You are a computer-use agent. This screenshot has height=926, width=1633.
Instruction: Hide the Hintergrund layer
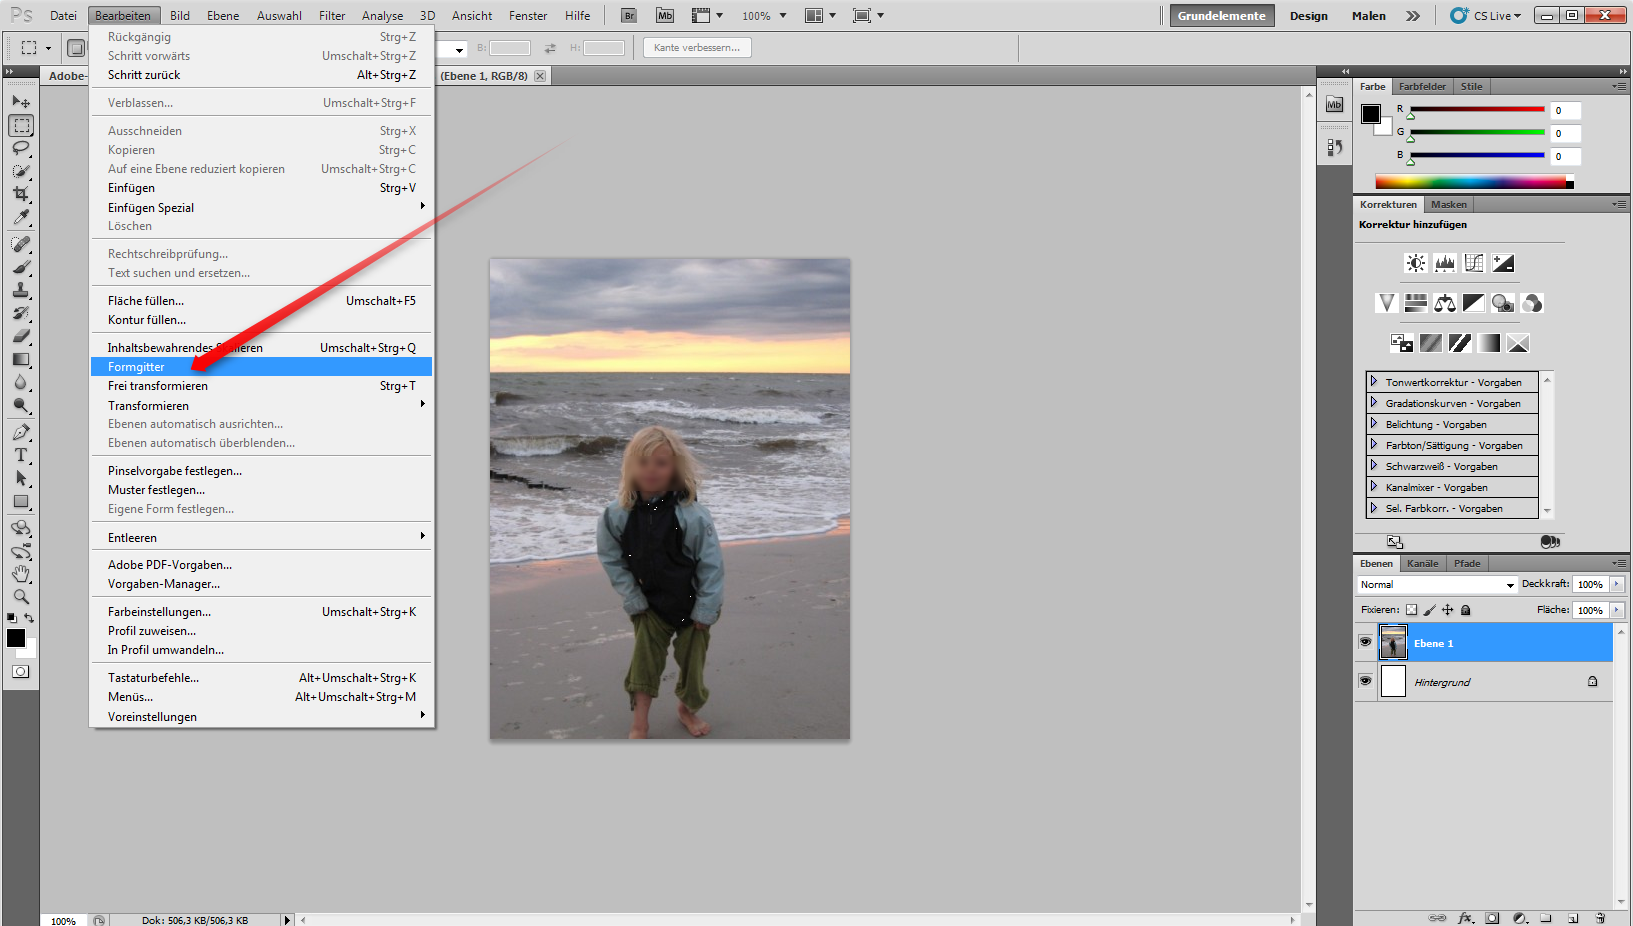tap(1365, 681)
